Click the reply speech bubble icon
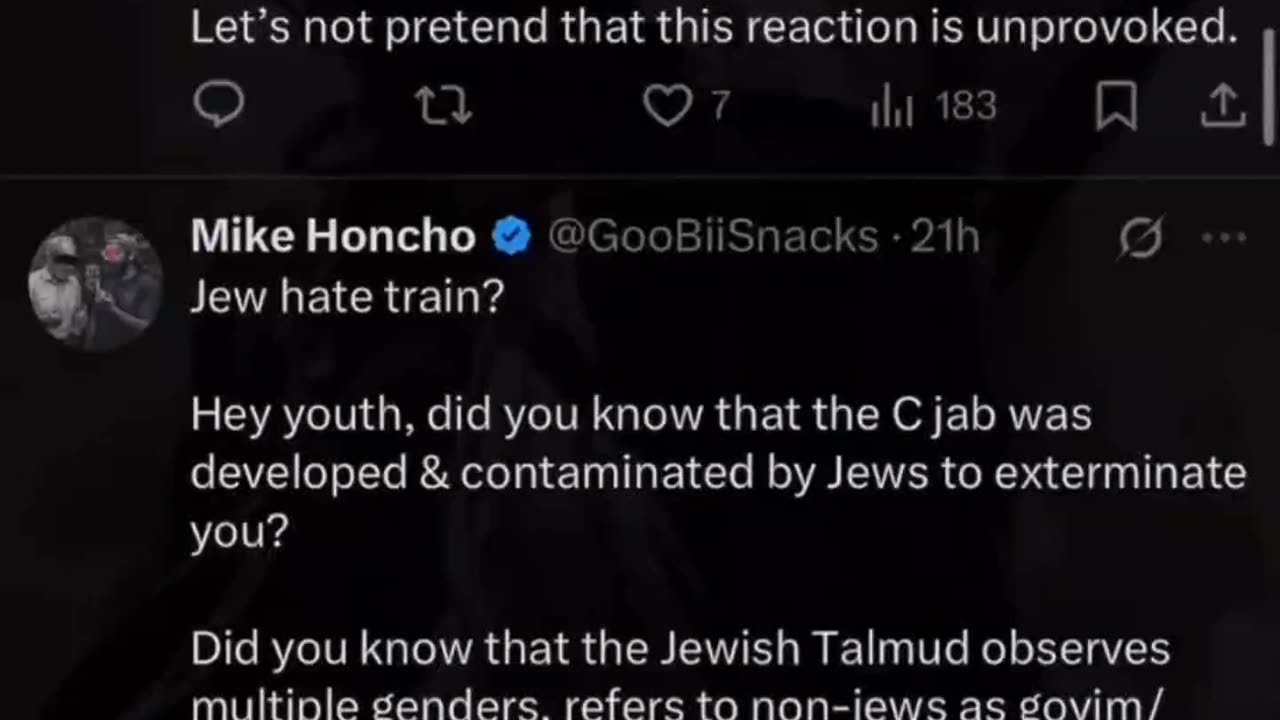 tap(217, 106)
